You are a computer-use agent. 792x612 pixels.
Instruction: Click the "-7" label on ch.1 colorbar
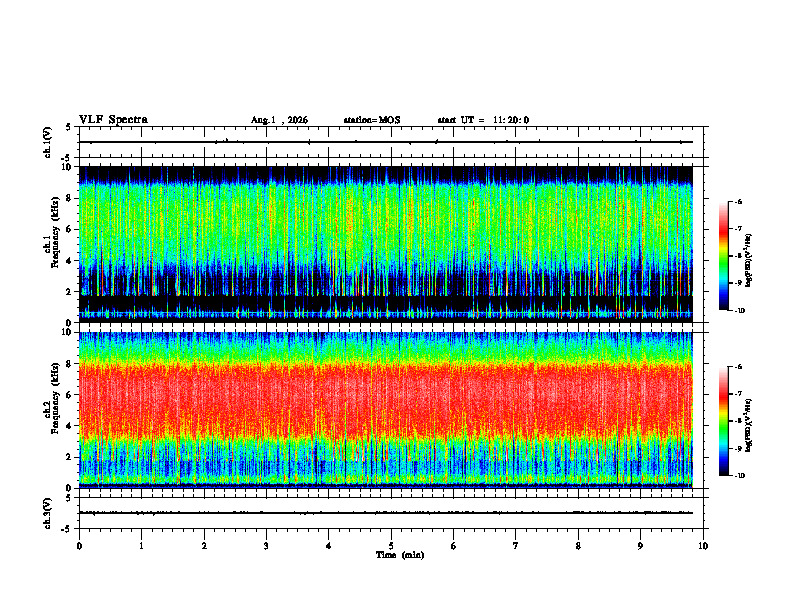pyautogui.click(x=739, y=229)
